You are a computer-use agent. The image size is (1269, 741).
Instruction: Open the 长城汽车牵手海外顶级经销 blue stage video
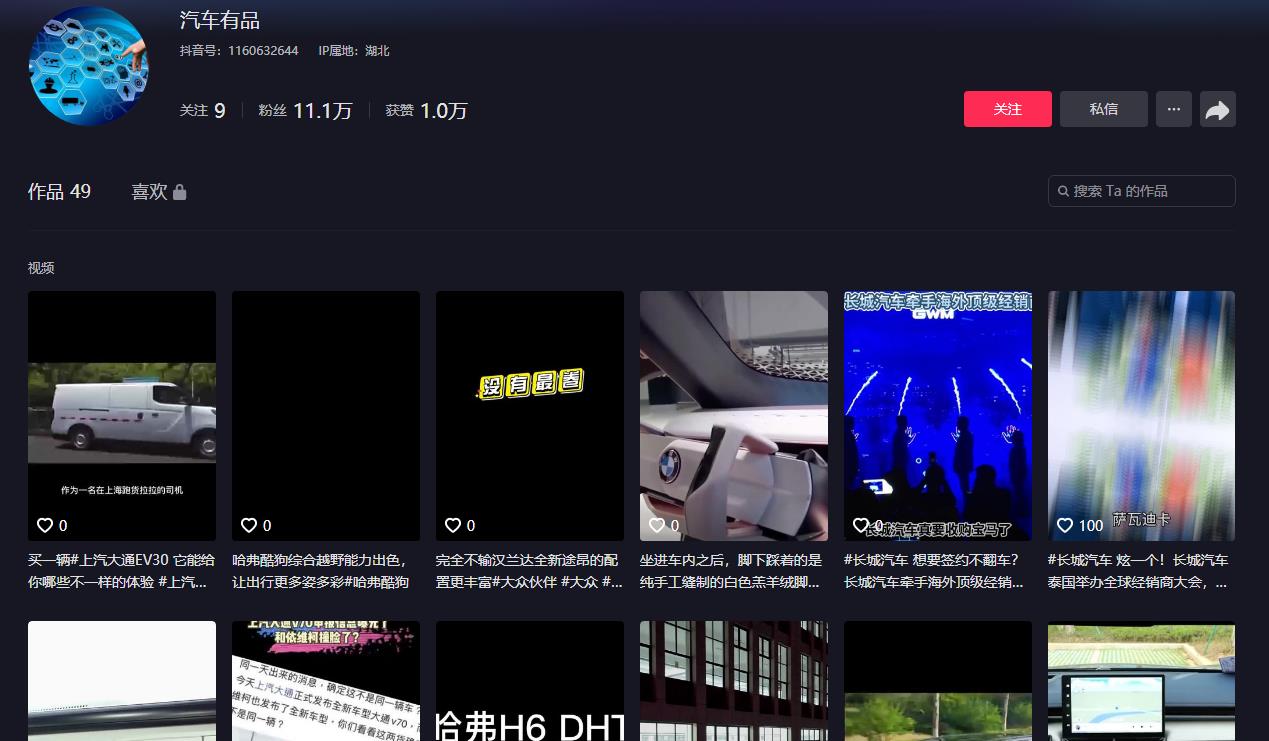(x=938, y=416)
